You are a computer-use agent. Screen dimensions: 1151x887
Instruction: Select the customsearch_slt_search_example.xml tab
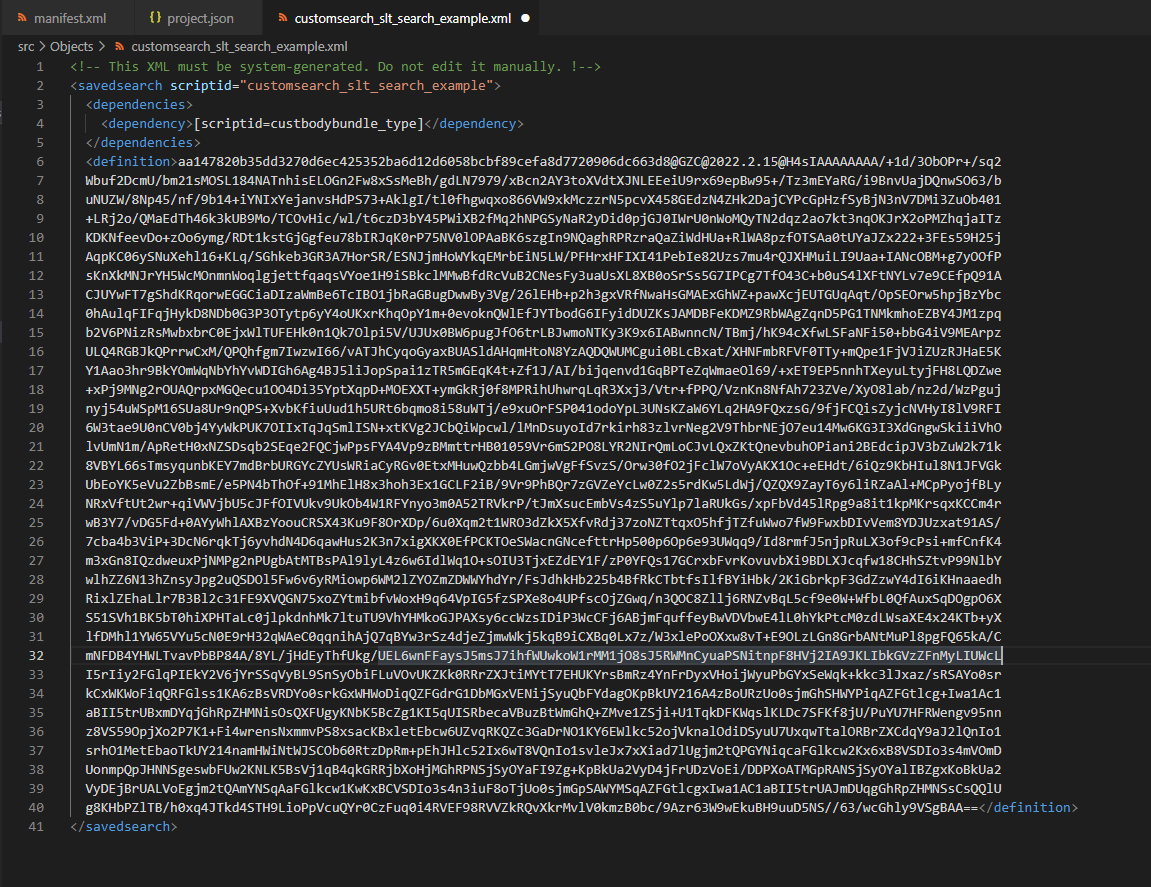point(400,18)
